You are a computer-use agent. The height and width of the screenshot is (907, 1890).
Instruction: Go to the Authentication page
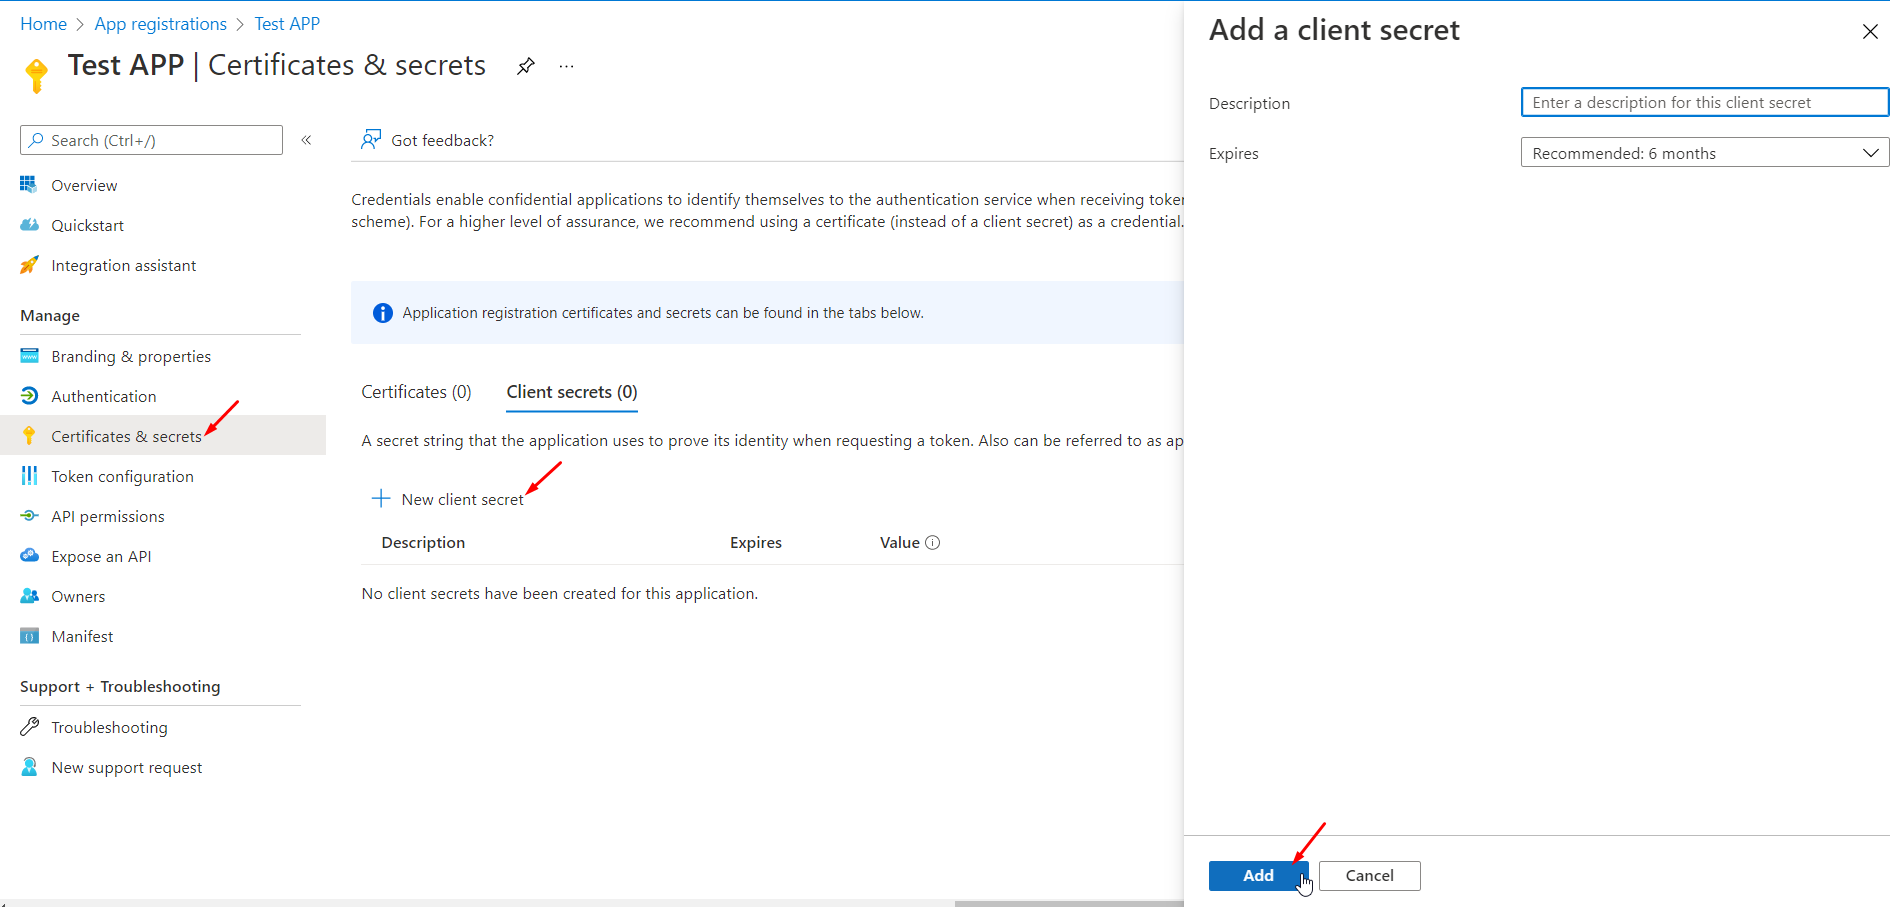click(104, 397)
